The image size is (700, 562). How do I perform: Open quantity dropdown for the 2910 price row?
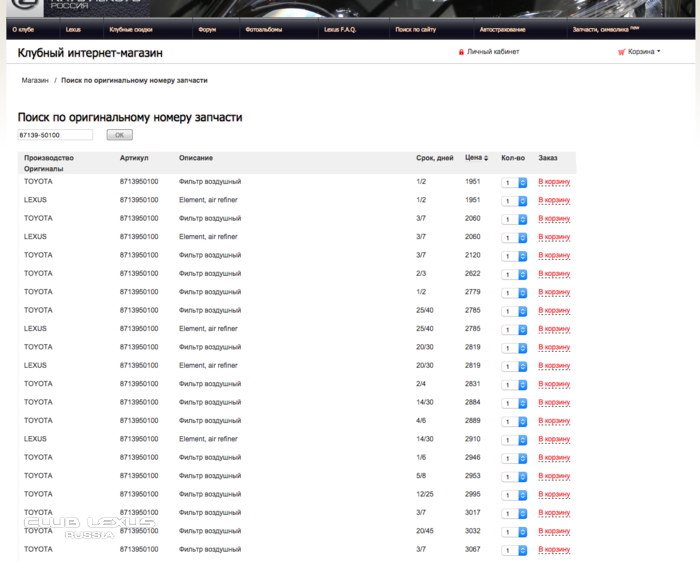(514, 440)
